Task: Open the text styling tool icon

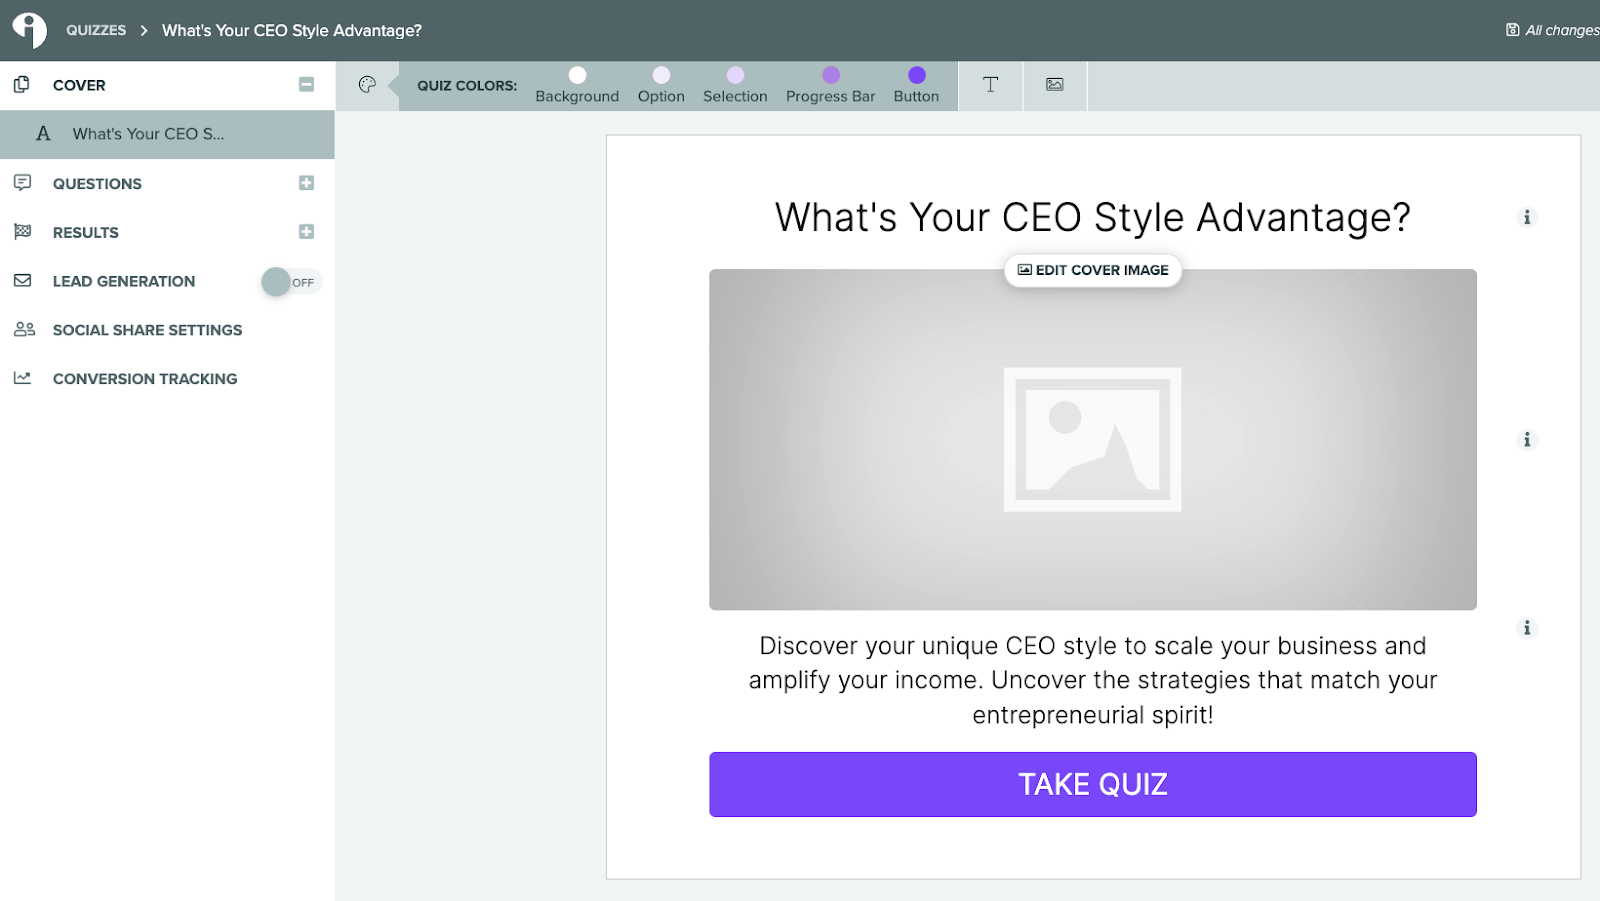Action: click(x=990, y=85)
